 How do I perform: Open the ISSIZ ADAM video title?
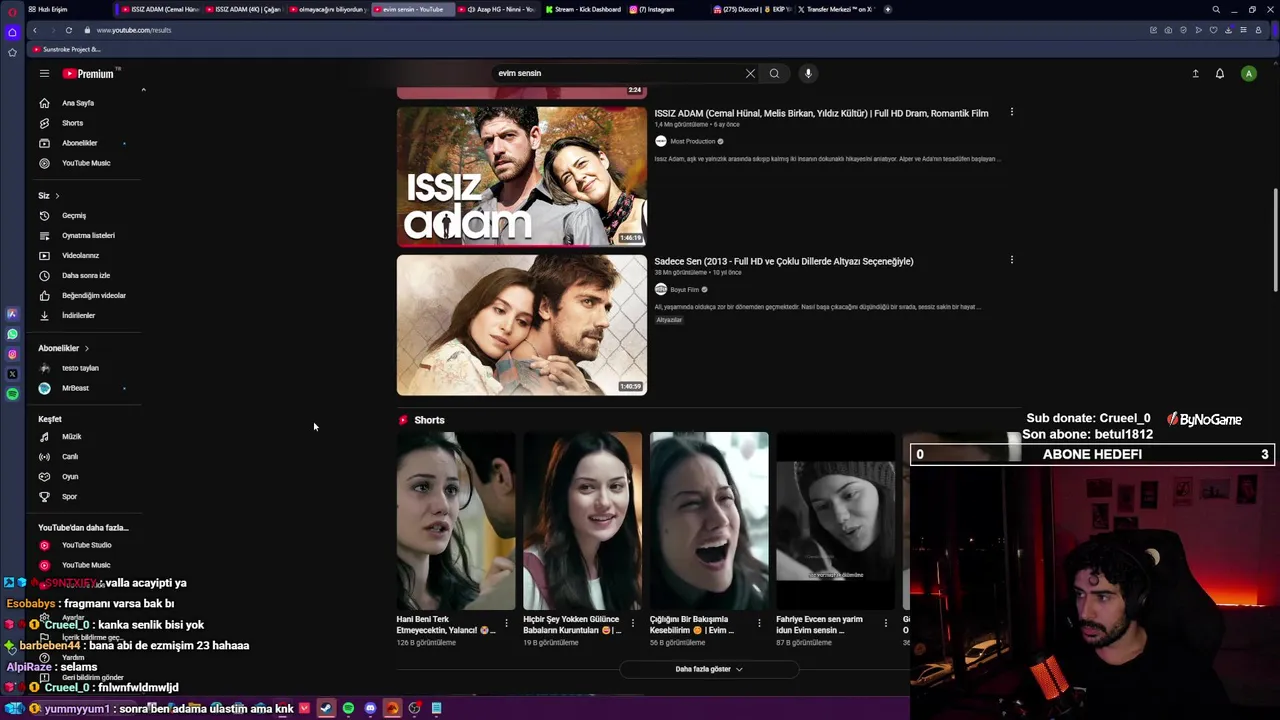[821, 113]
